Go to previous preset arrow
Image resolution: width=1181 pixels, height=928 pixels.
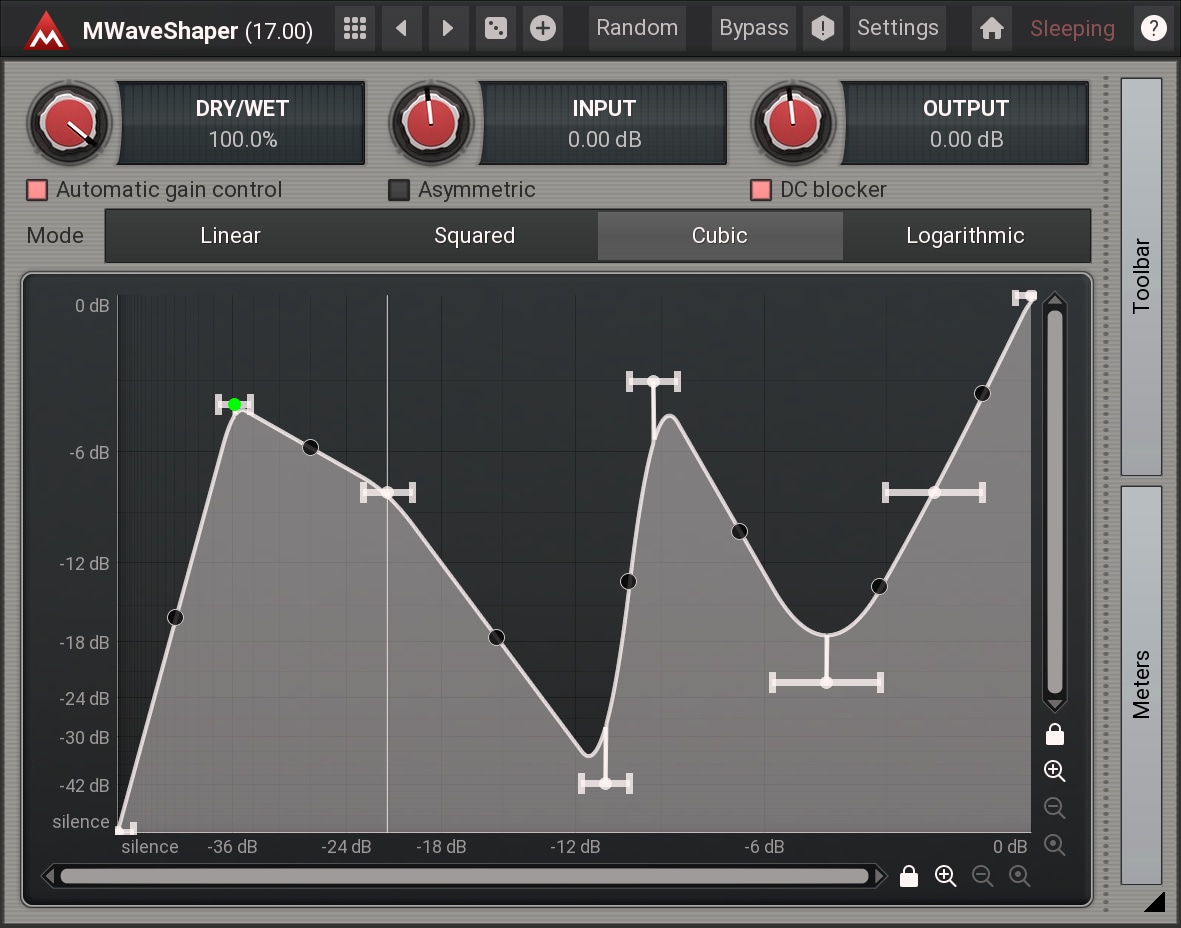pyautogui.click(x=401, y=28)
